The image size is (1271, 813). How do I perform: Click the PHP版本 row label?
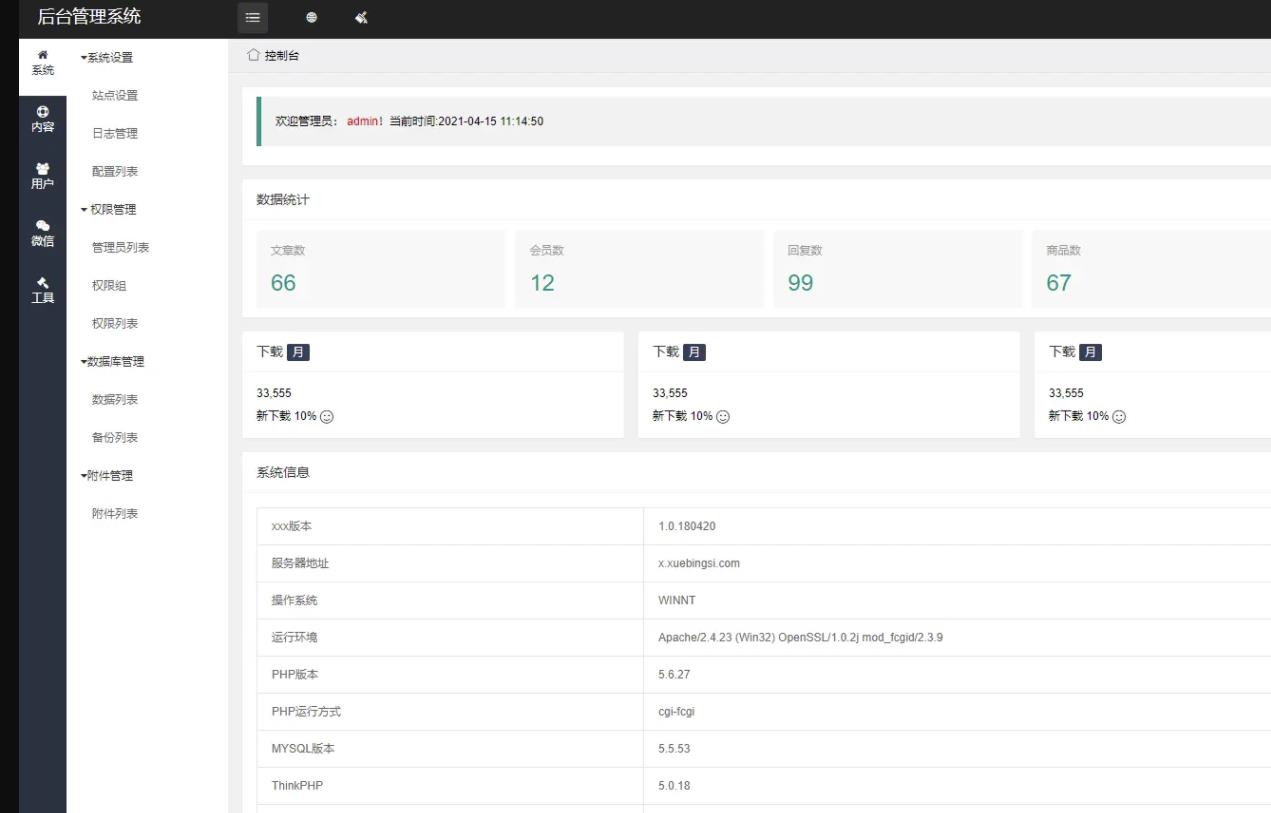pyautogui.click(x=297, y=674)
